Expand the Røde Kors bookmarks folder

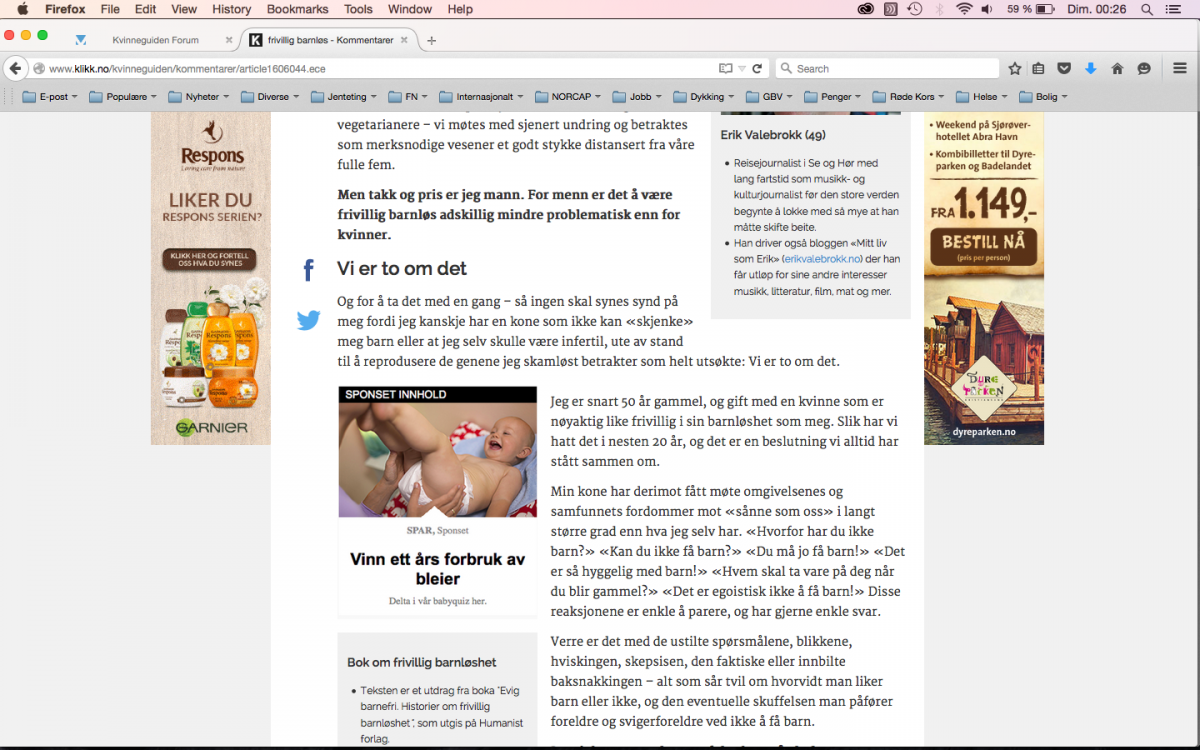pyautogui.click(x=908, y=97)
